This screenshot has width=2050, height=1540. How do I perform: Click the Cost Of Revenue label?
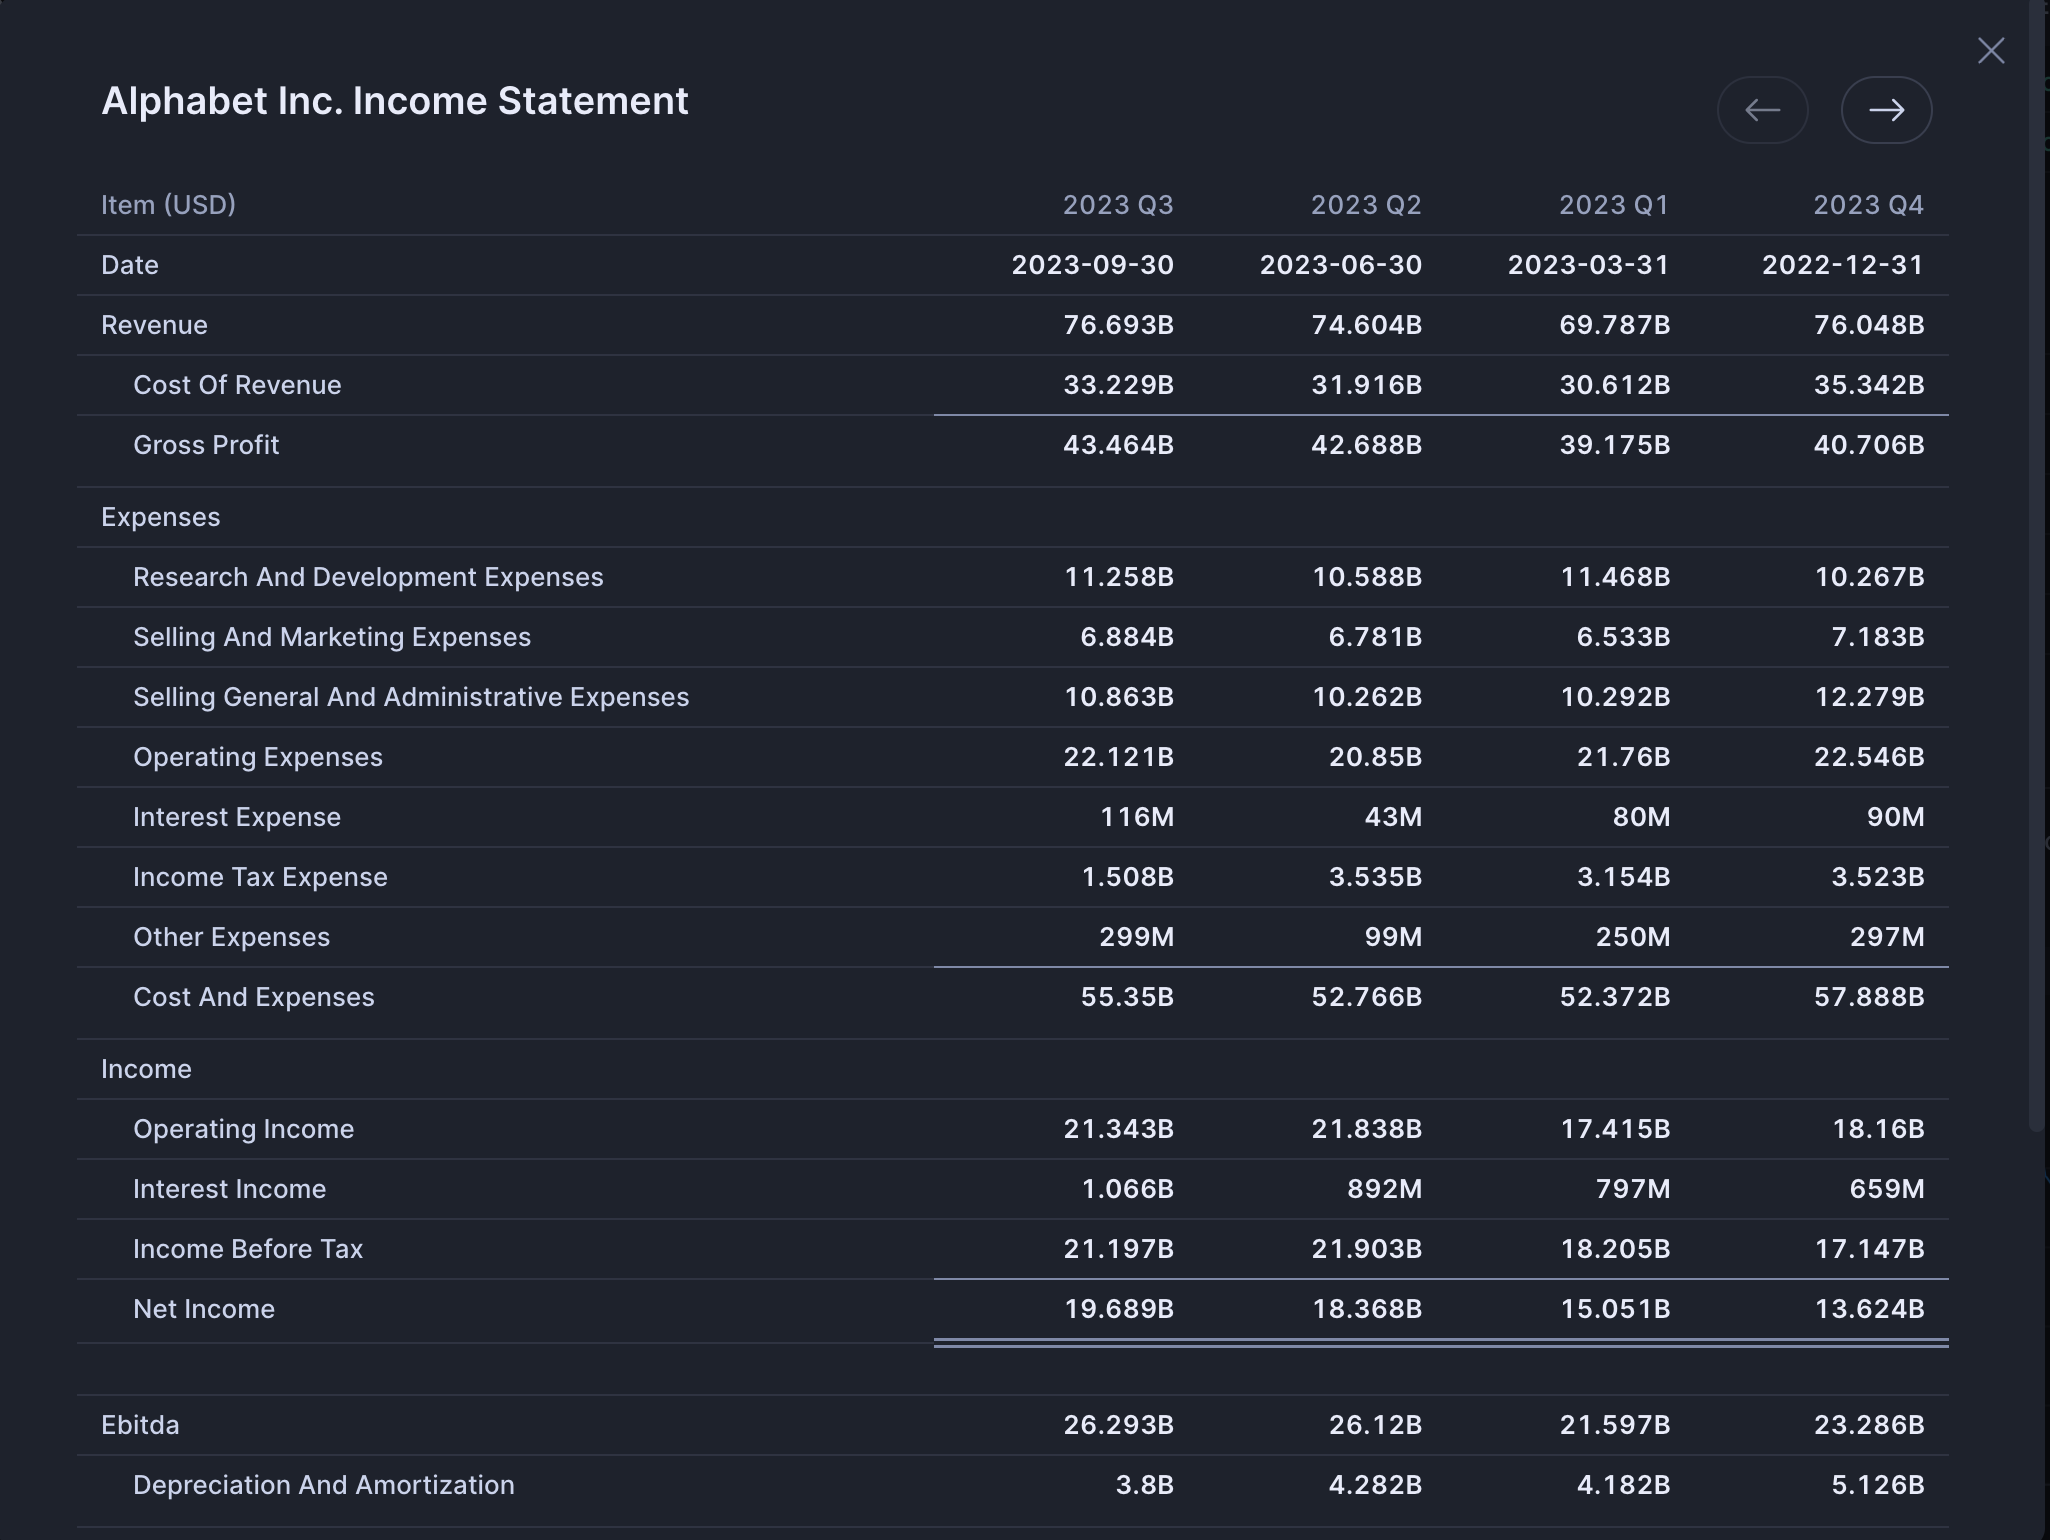click(237, 385)
